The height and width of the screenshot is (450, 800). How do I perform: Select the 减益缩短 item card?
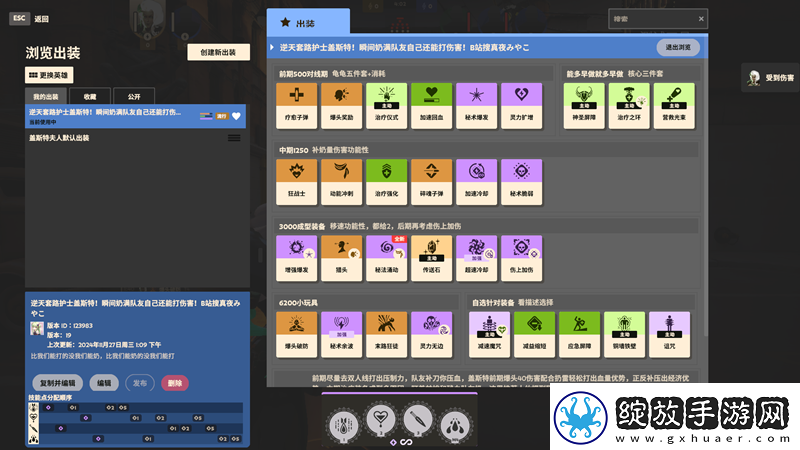(534, 334)
